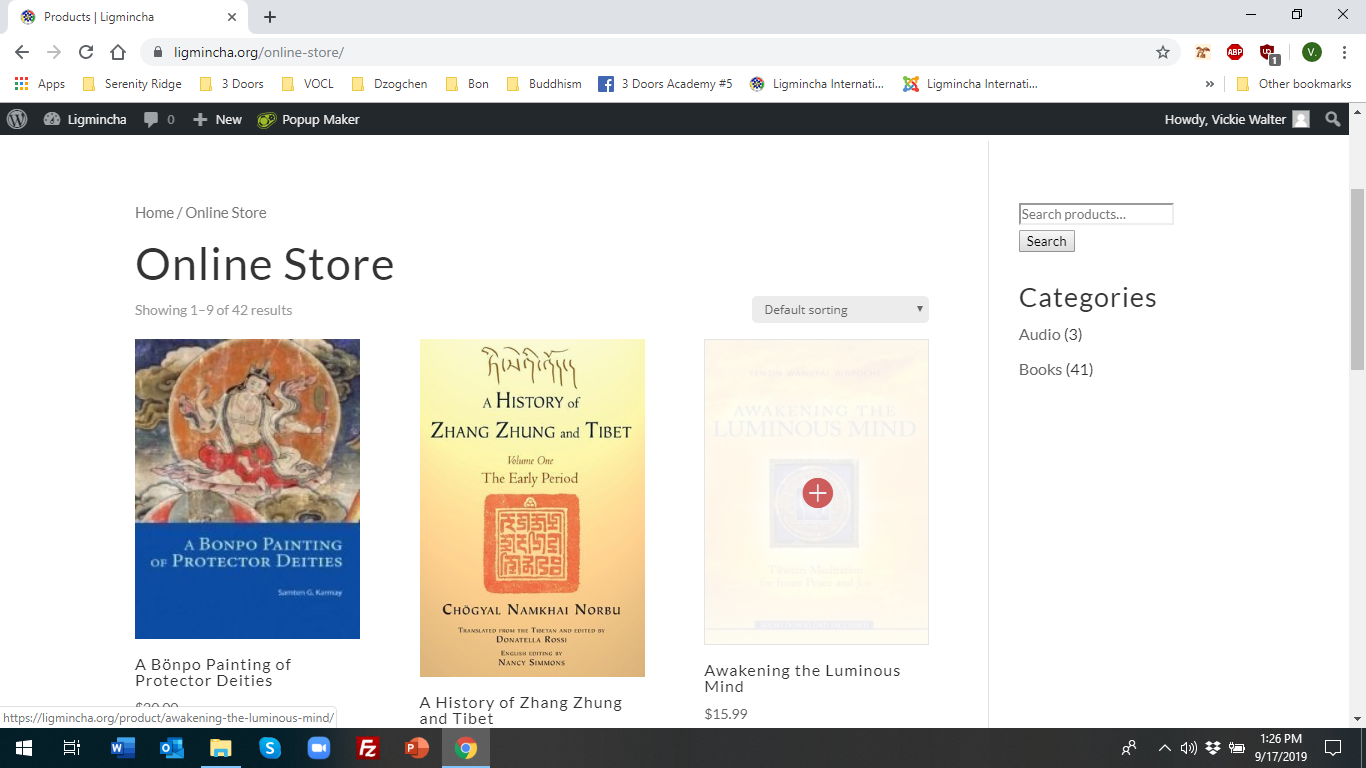
Task: Open A Bönpo Painting book cover thumbnail
Action: pos(247,488)
